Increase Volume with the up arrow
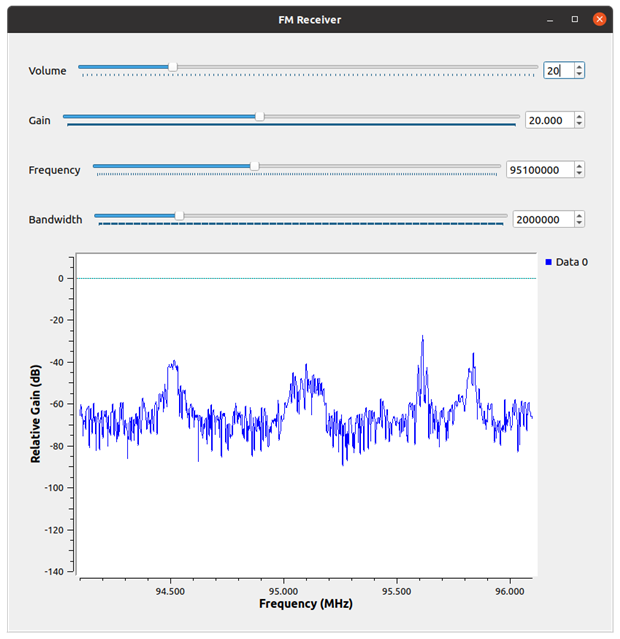 point(580,67)
